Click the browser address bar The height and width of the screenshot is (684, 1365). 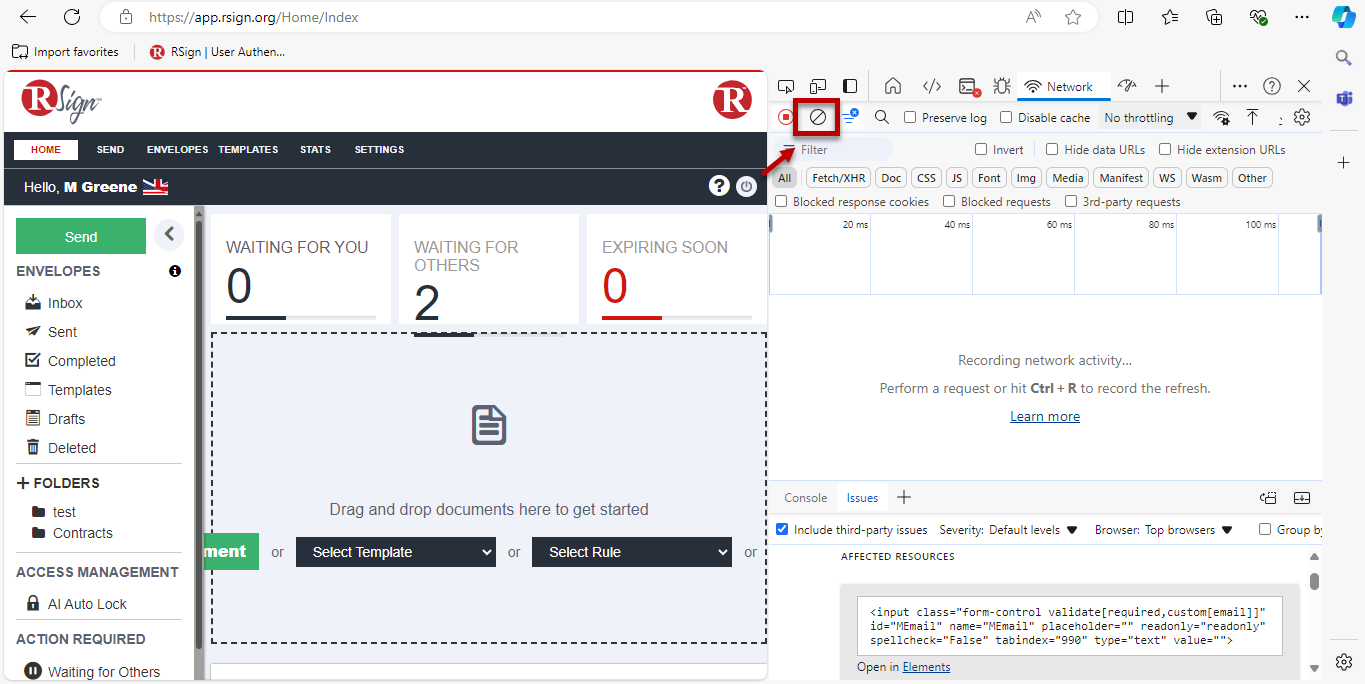580,17
